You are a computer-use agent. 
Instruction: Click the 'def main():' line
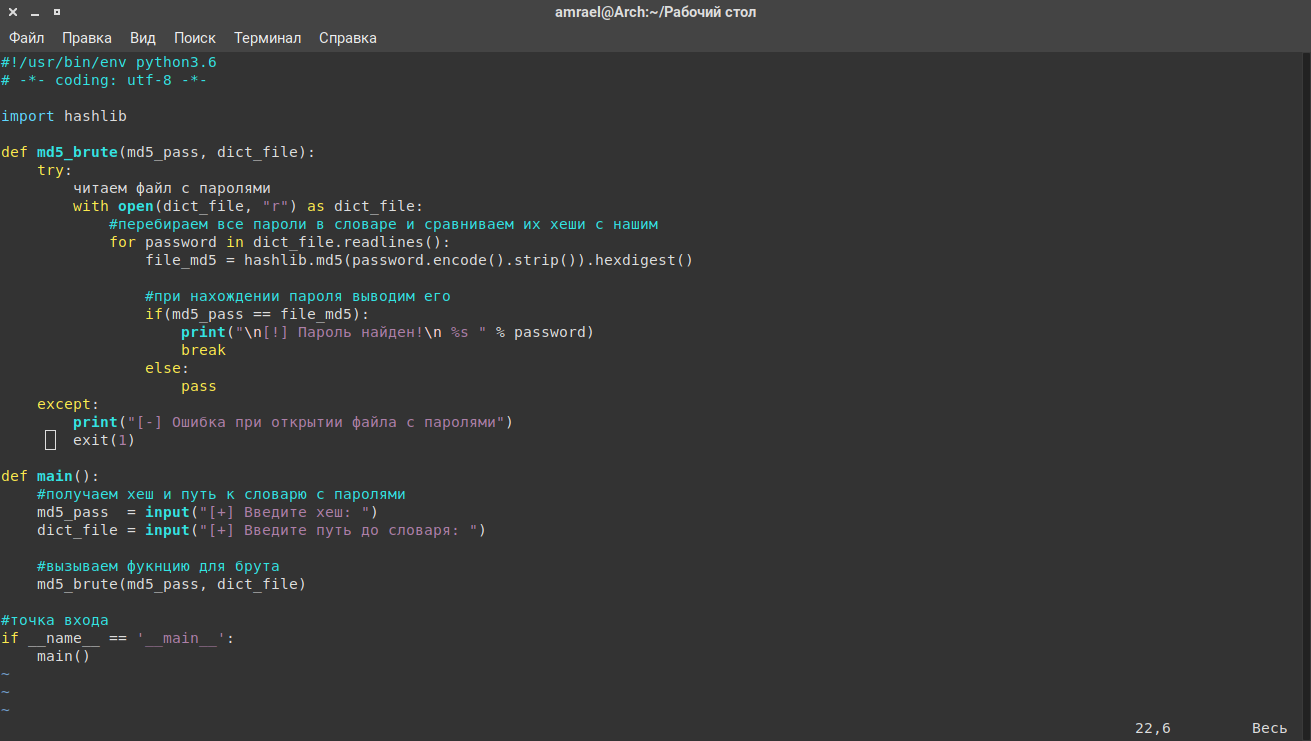(50, 476)
